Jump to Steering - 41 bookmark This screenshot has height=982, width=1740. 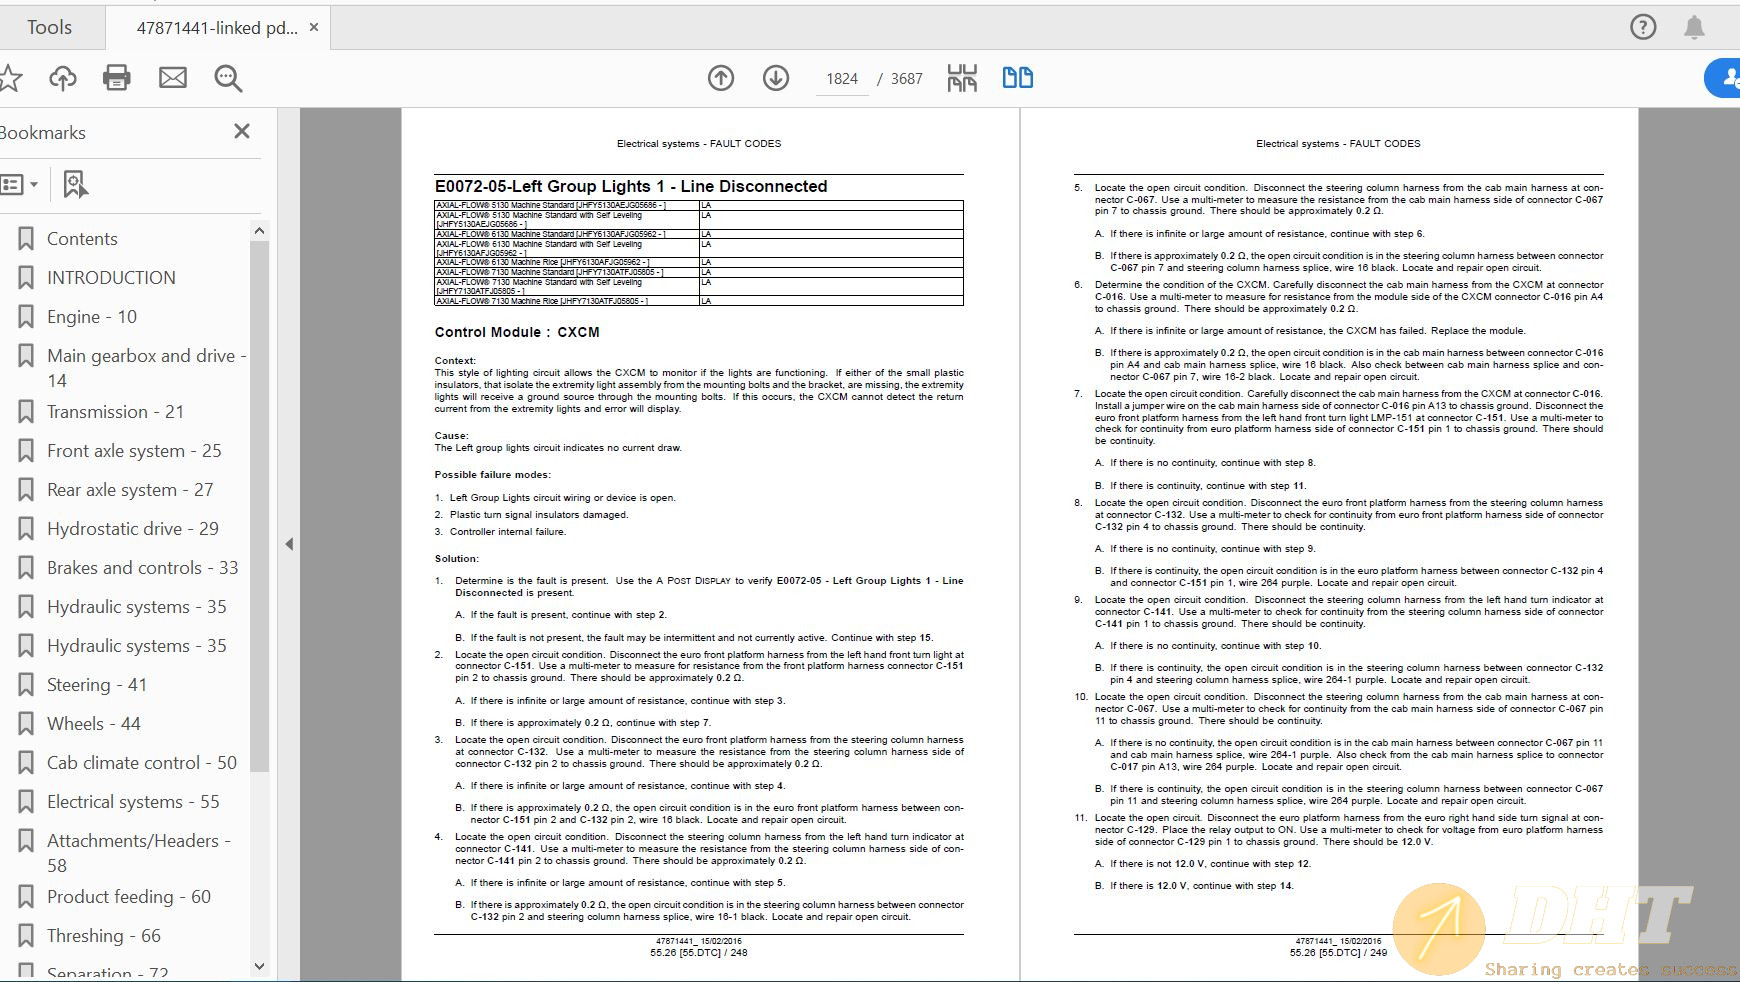click(x=96, y=685)
